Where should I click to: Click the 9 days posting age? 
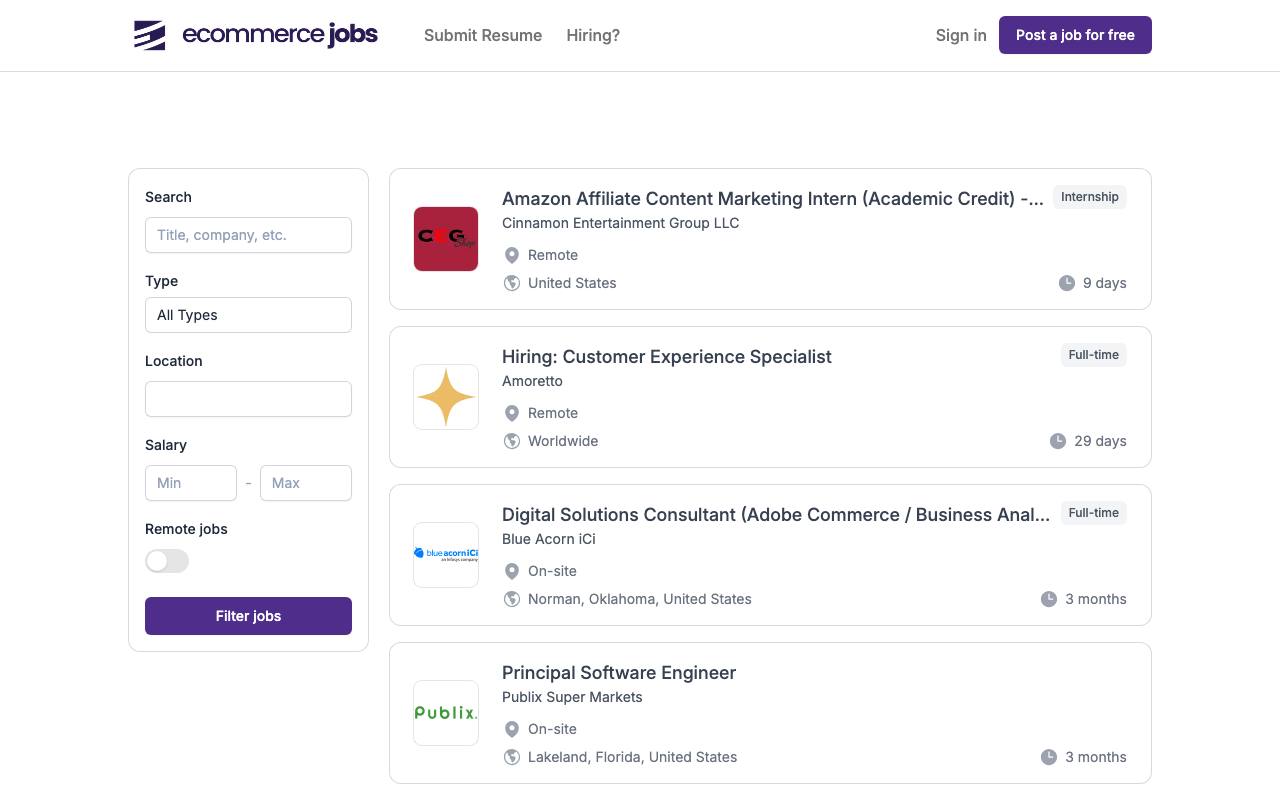coord(1105,283)
